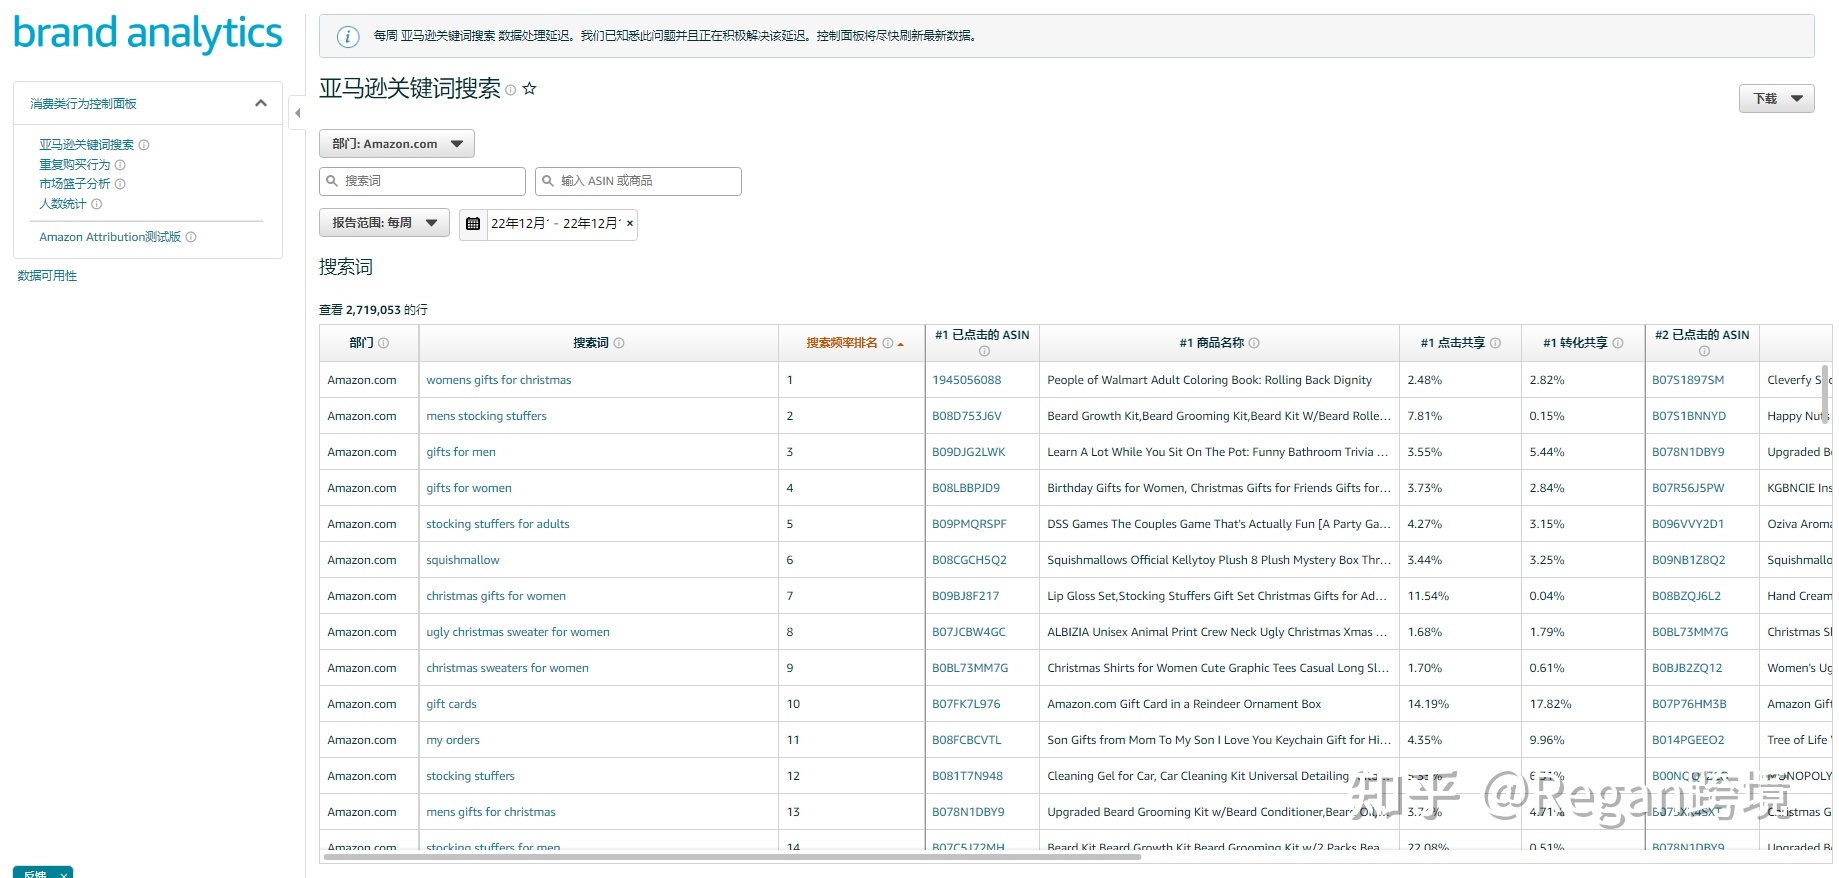Screen dimensions: 1839x878
Task: Open search term womens gifts for christmas
Action: 499,380
